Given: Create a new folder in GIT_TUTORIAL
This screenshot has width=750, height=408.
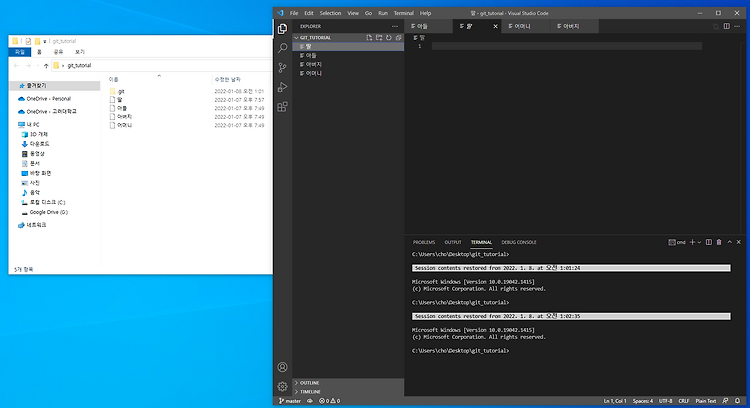Looking at the screenshot, I should click(379, 37).
